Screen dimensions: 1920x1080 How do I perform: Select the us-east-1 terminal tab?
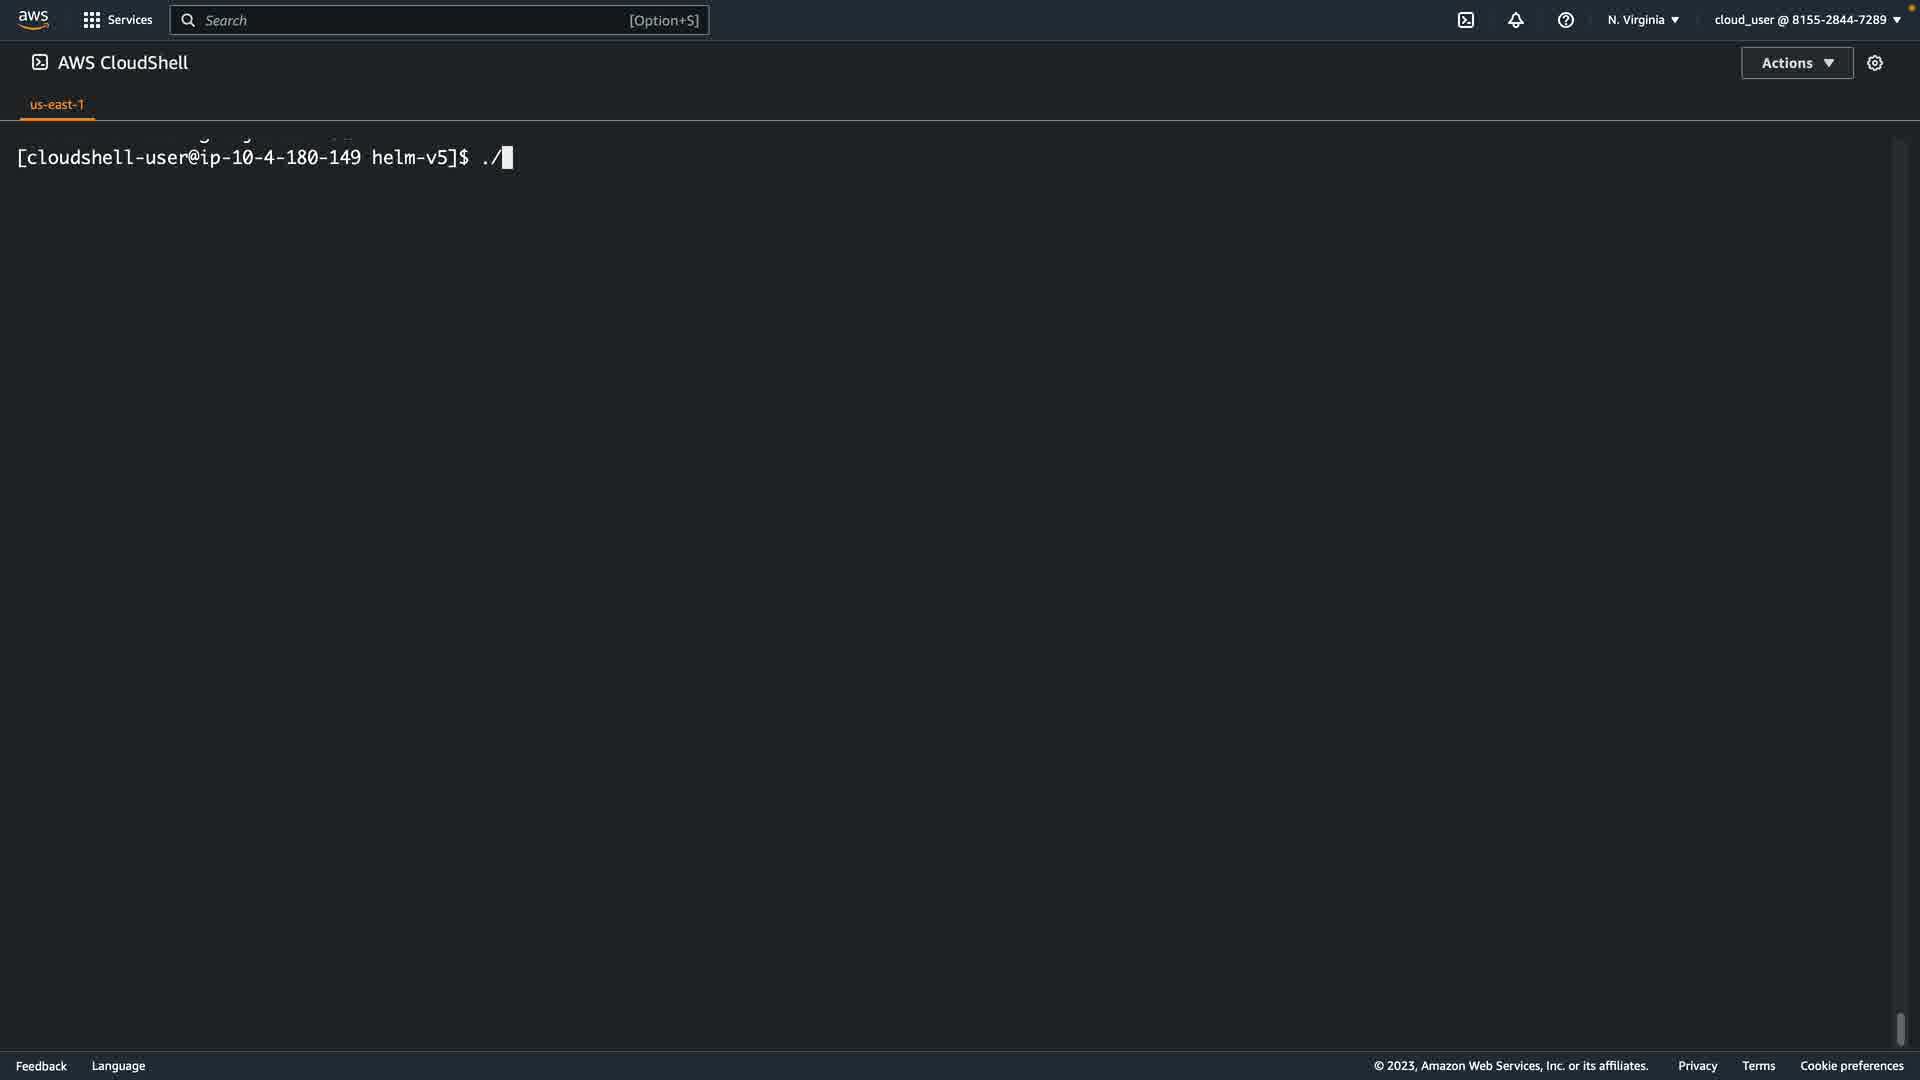click(57, 104)
